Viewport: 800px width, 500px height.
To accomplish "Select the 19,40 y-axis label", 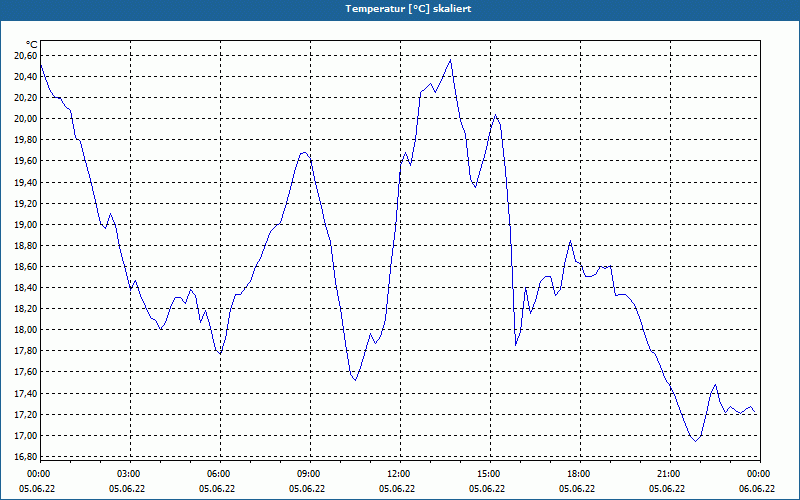I will (x=25, y=182).
